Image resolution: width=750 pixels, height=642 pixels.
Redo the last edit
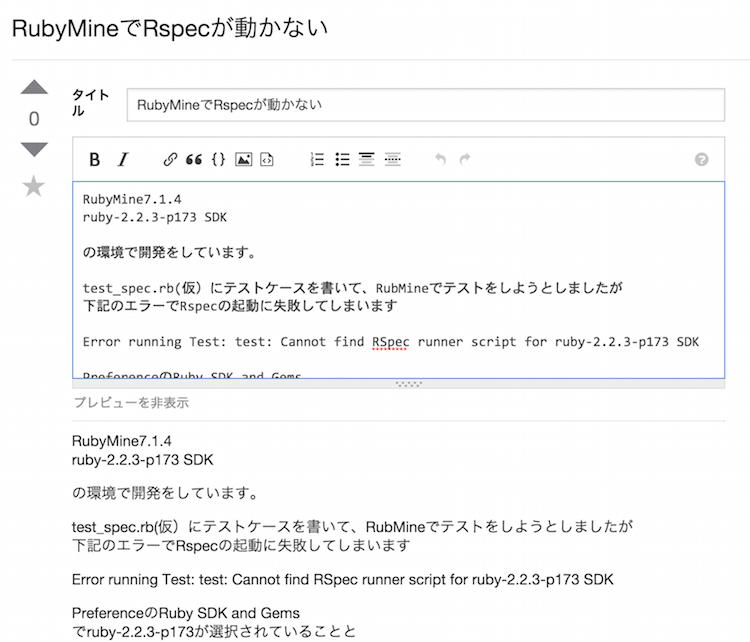pyautogui.click(x=465, y=159)
